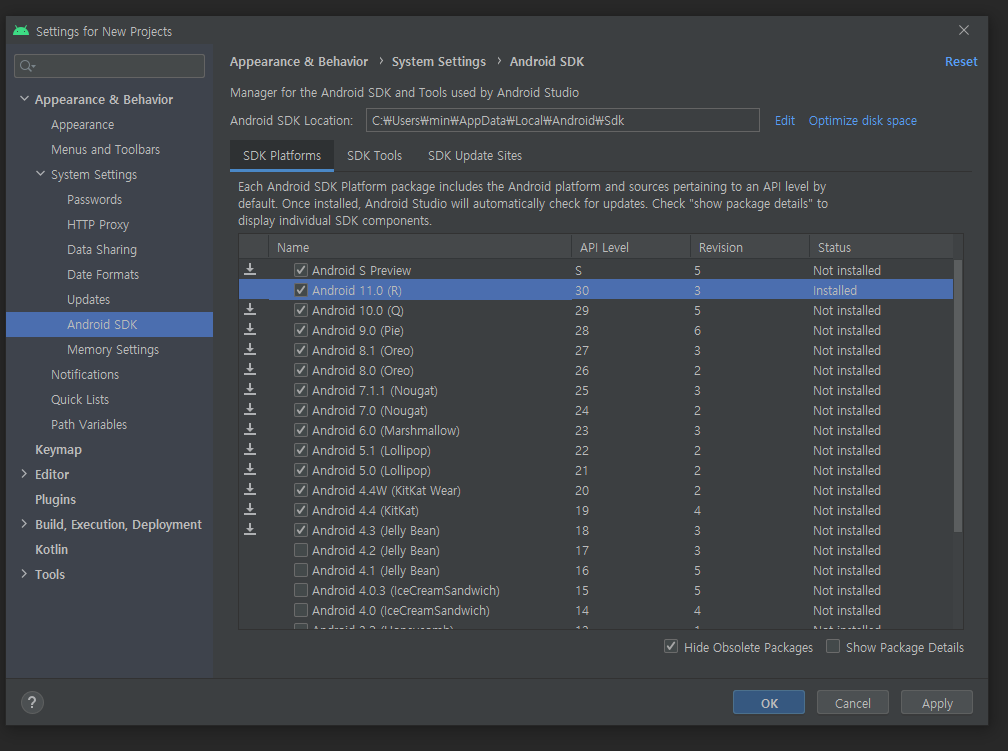Confirm with the OK button
This screenshot has width=1008, height=751.
point(769,703)
